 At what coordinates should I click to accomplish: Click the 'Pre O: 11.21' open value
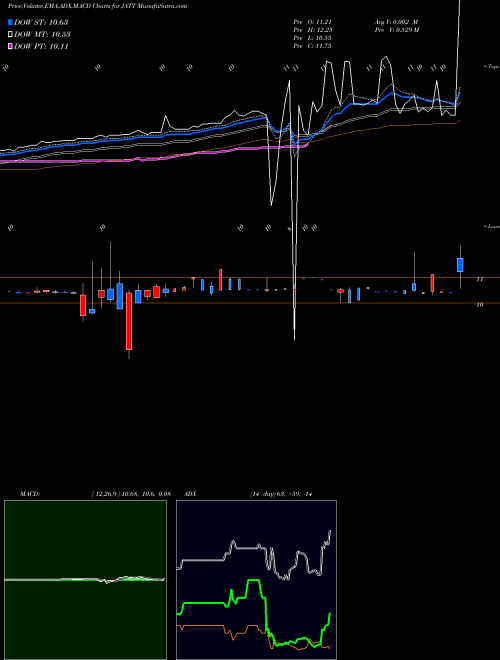(314, 22)
